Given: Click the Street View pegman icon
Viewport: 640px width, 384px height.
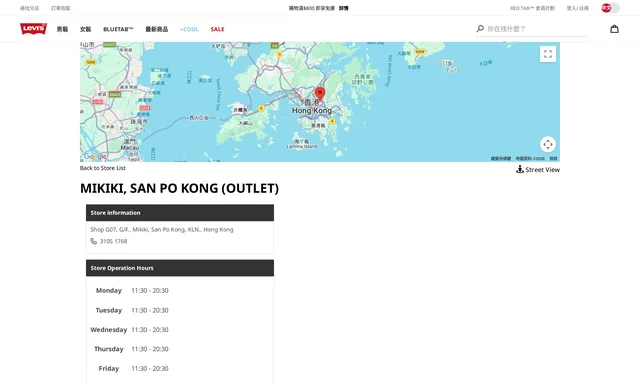Looking at the screenshot, I should (x=520, y=169).
